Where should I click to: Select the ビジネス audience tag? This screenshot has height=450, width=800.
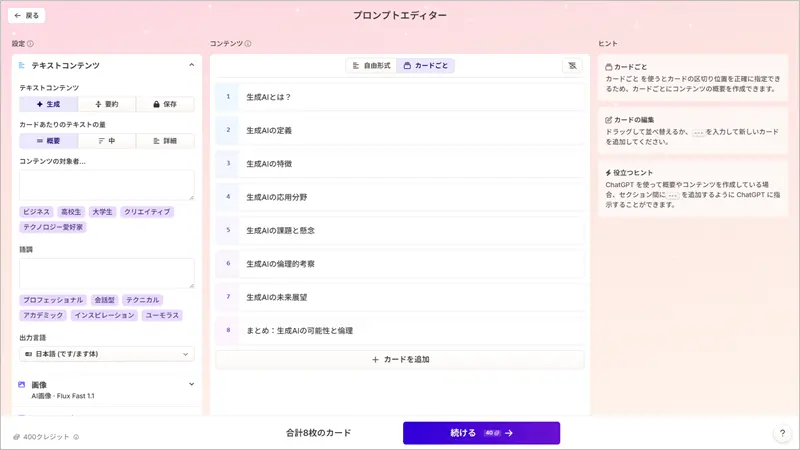(x=36, y=212)
